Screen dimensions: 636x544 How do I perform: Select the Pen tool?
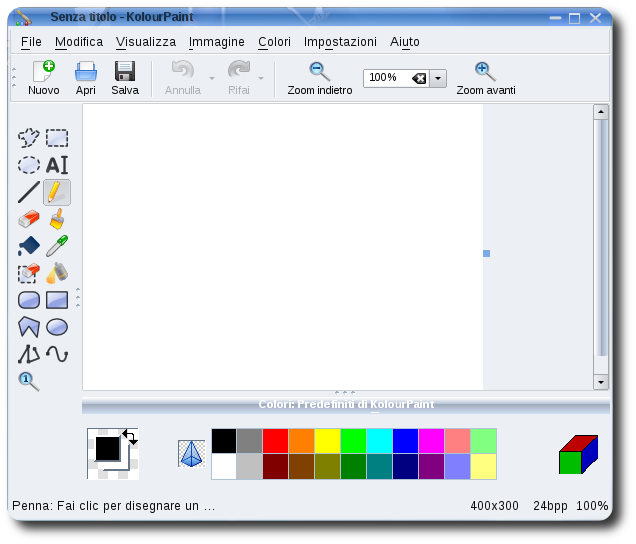click(57, 192)
